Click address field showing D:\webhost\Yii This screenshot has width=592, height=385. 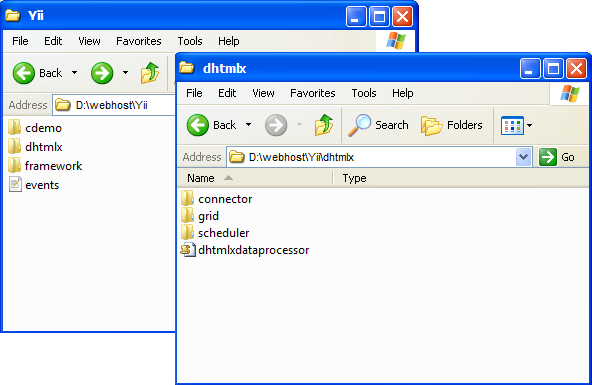114,105
